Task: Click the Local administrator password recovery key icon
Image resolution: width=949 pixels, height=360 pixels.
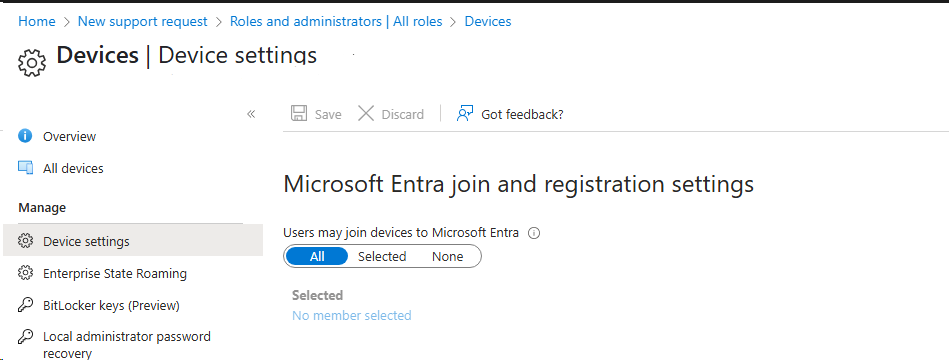Action: point(25,337)
